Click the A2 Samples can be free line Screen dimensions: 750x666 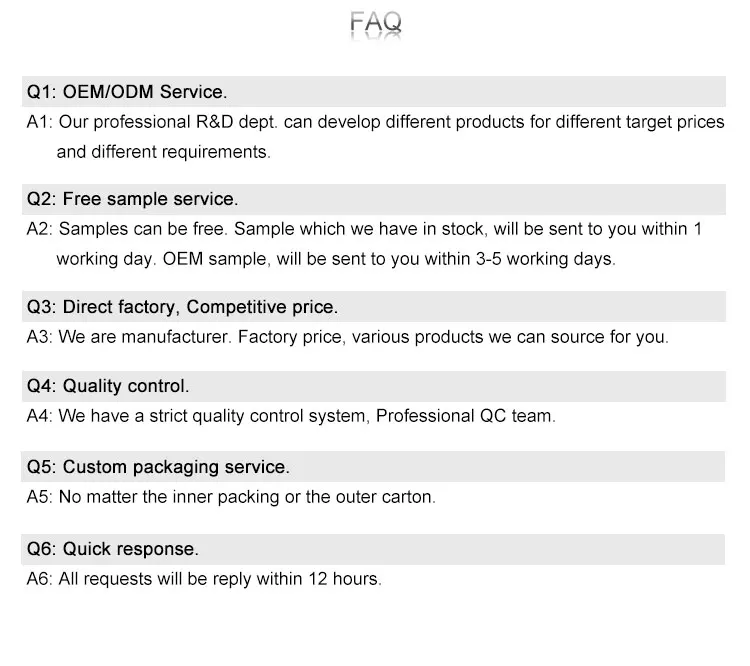pyautogui.click(x=364, y=229)
